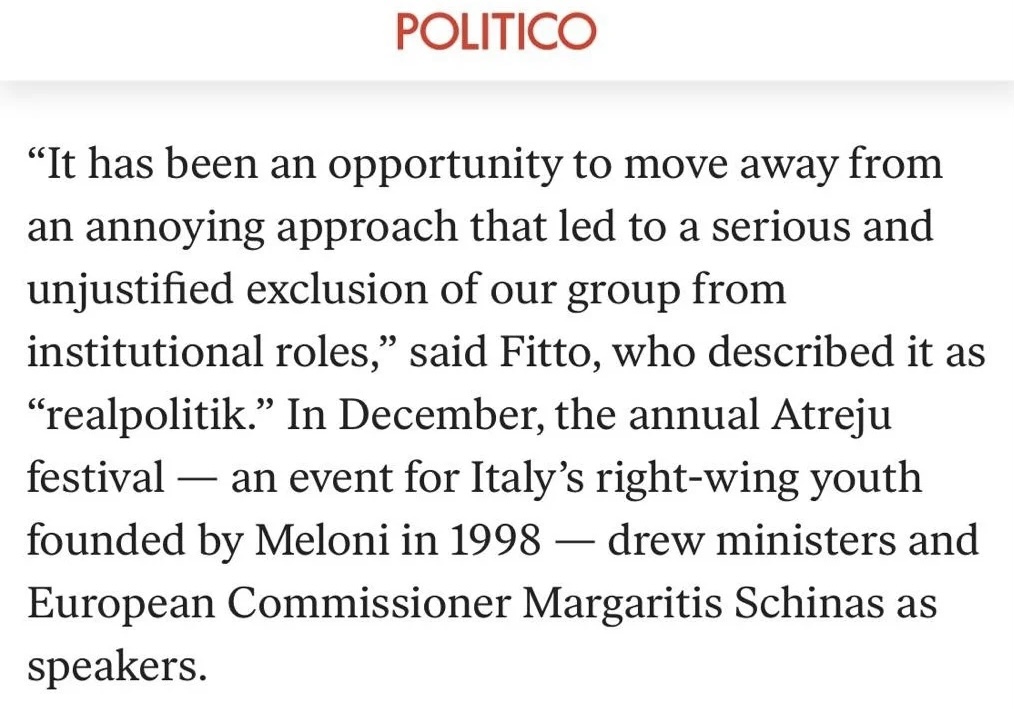This screenshot has height=709, width=1014.
Task: Click the word "realpolitik" in the article
Action: coord(148,415)
